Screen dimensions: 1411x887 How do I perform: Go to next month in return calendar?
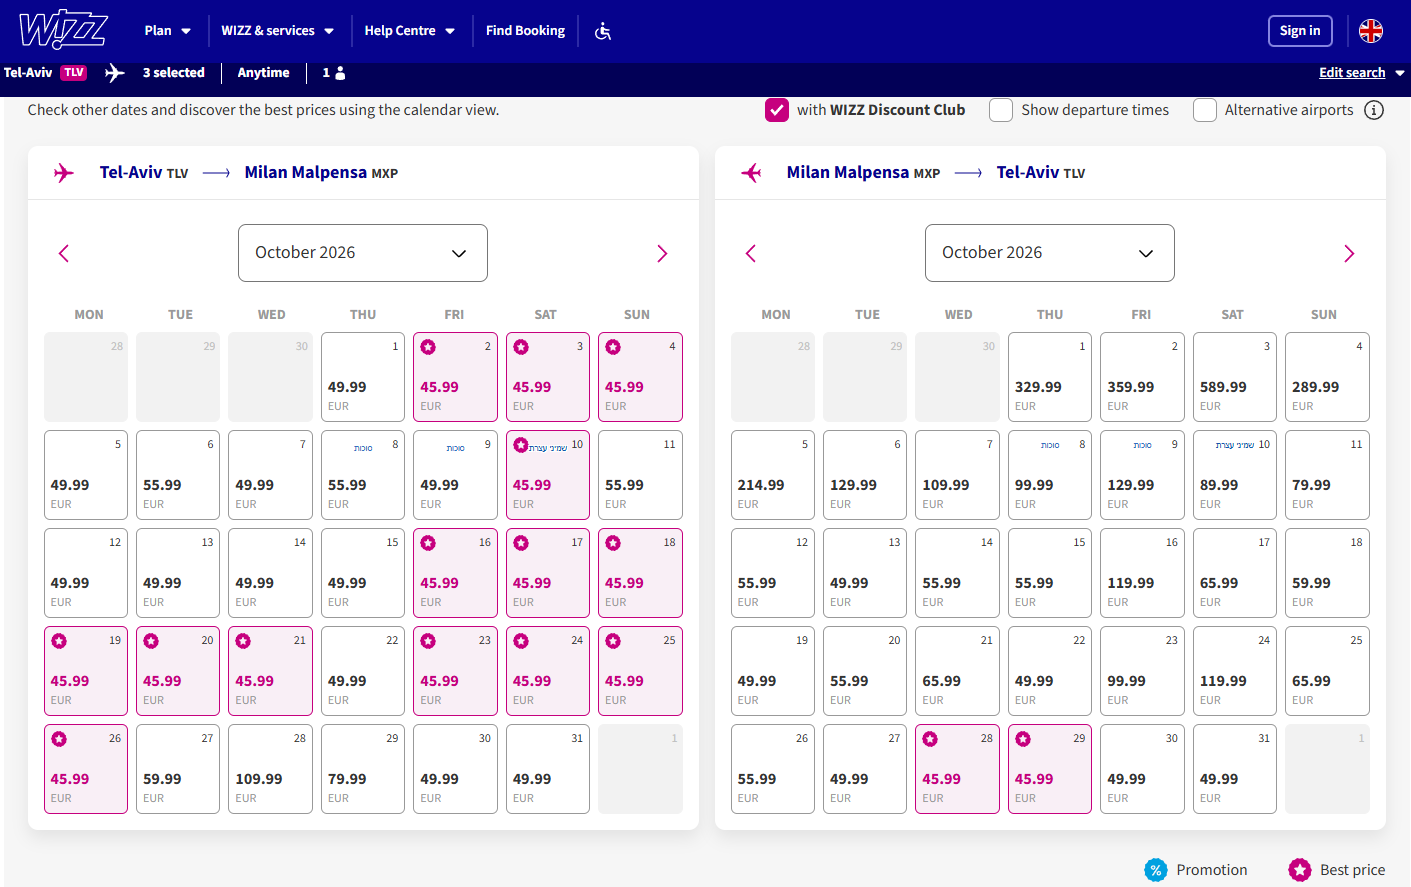pos(1349,254)
